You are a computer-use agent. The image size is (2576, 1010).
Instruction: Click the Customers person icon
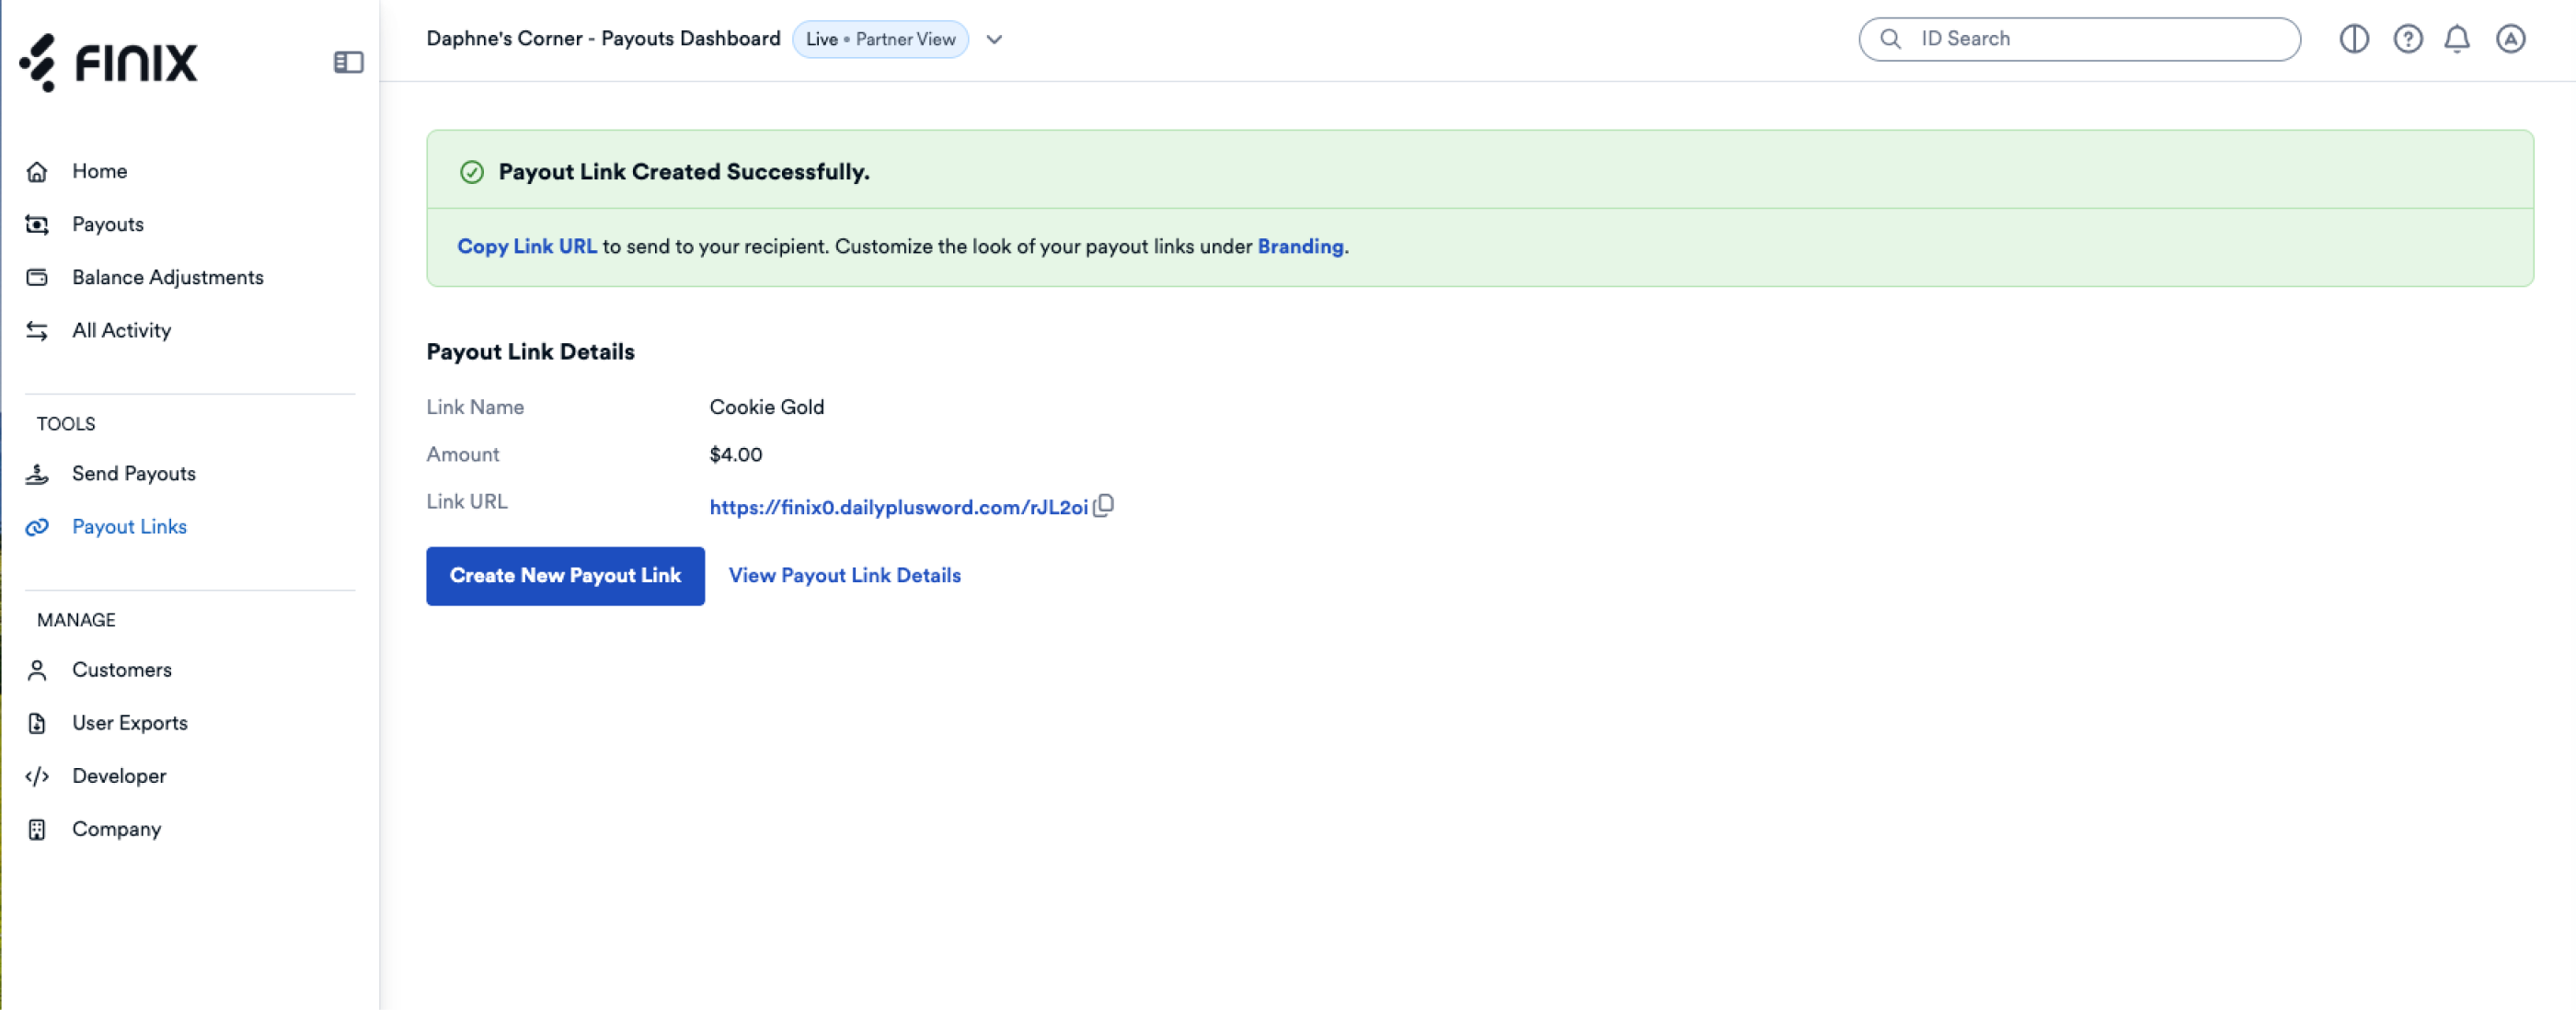pyautogui.click(x=37, y=670)
